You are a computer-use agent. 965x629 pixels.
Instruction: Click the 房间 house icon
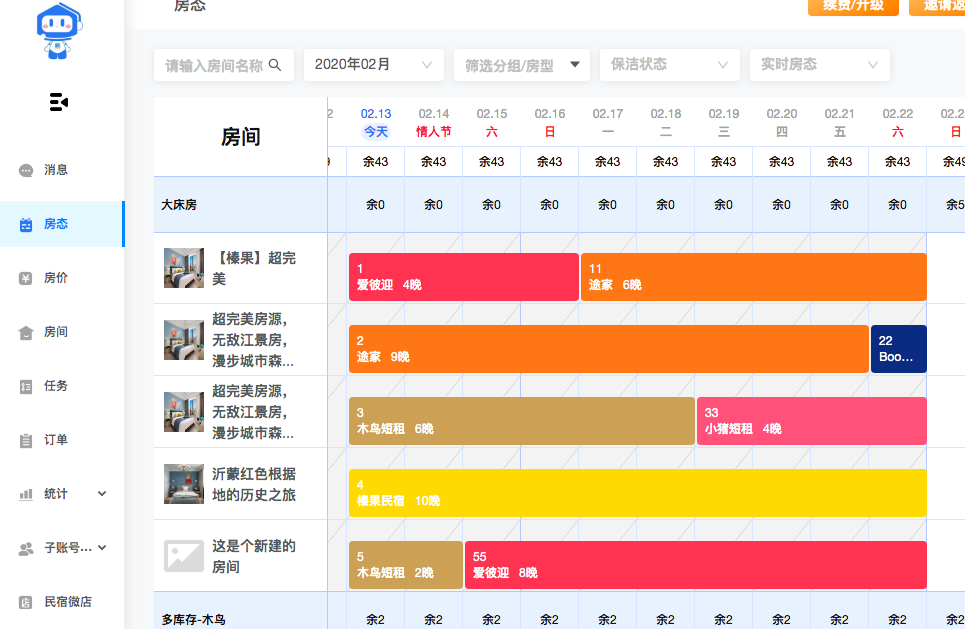point(26,332)
